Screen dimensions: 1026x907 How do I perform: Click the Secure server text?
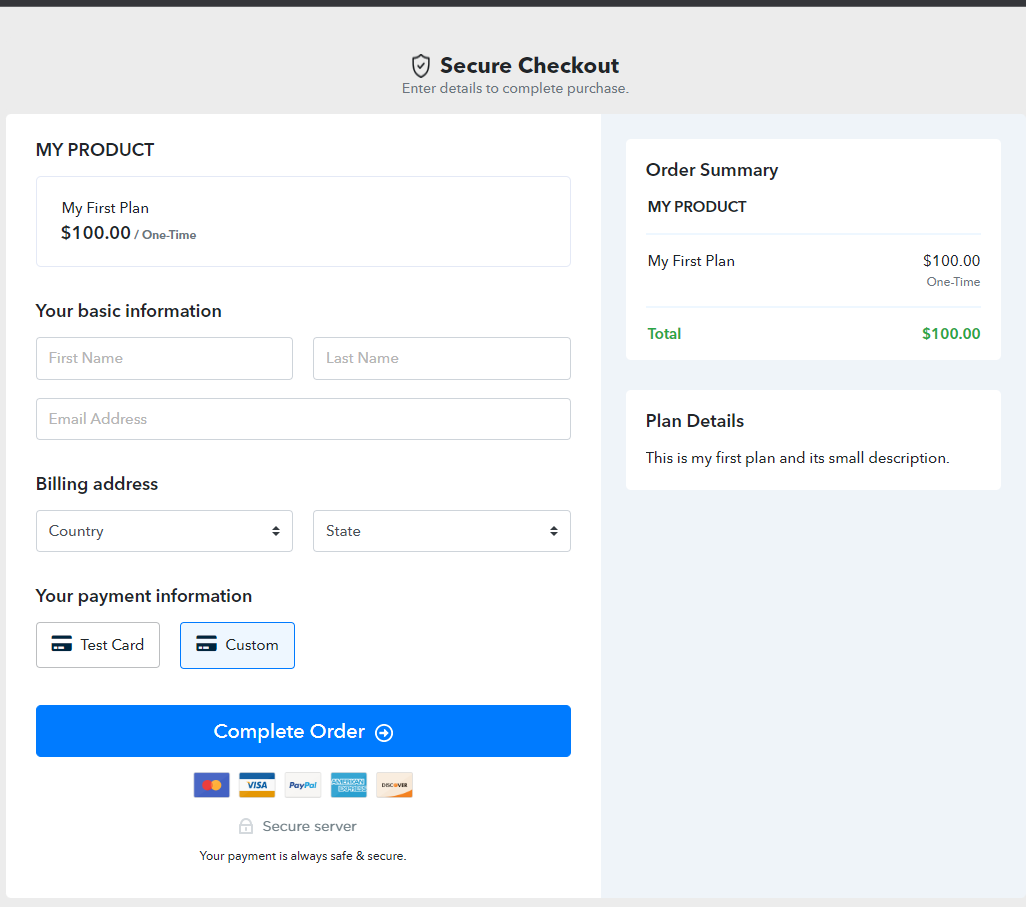pyautogui.click(x=310, y=827)
